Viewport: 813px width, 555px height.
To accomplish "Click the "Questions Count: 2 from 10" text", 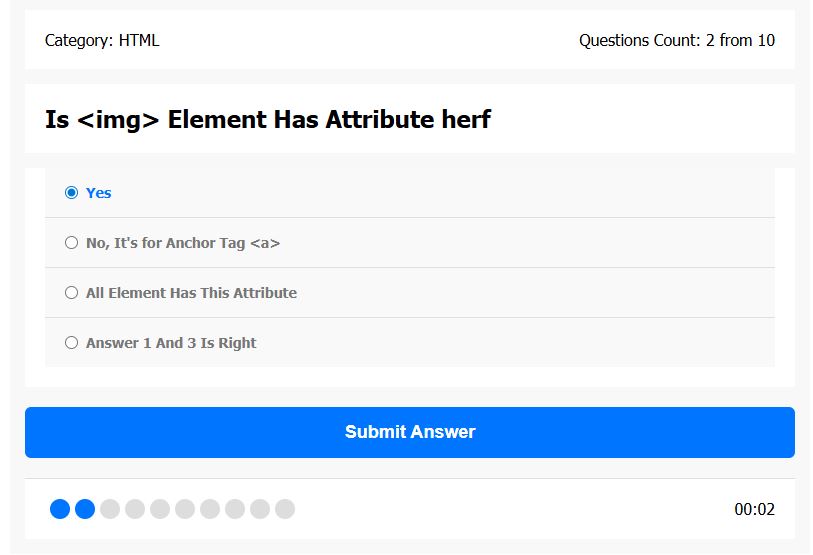I will [676, 41].
